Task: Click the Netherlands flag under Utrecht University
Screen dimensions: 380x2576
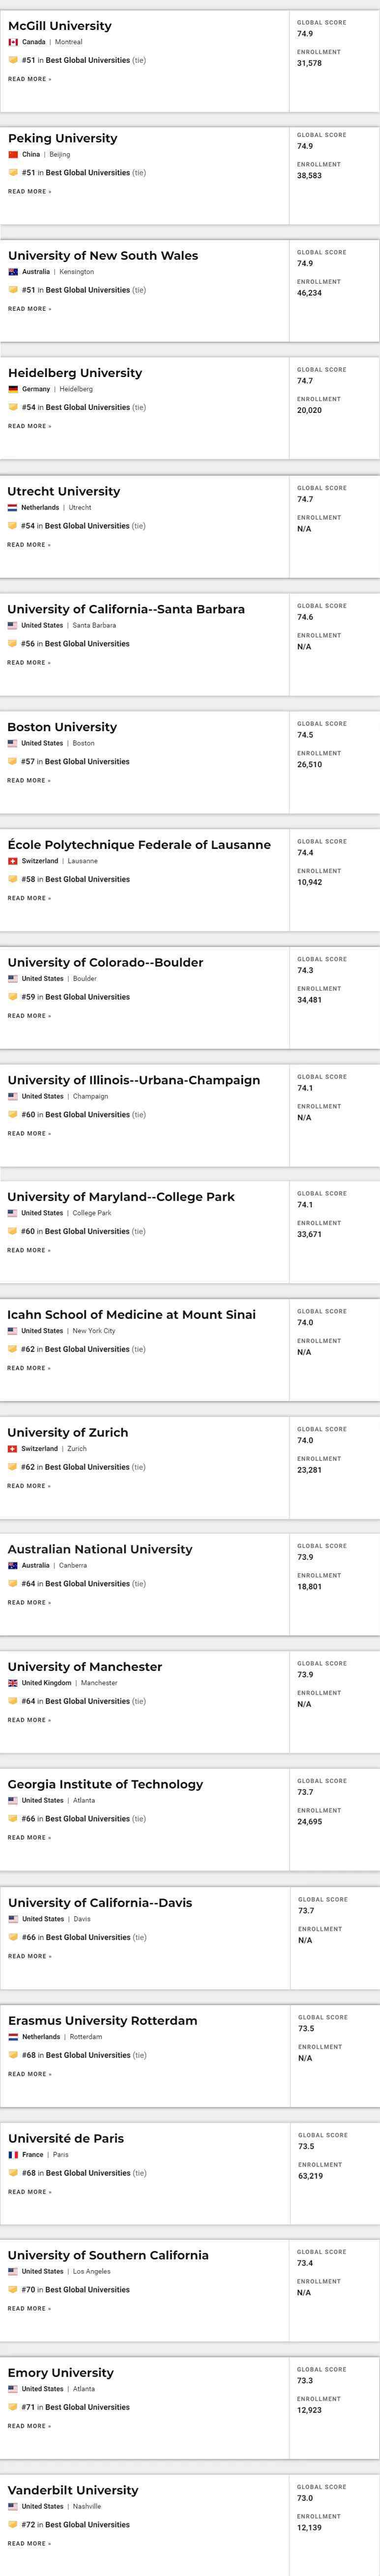Action: point(12,508)
